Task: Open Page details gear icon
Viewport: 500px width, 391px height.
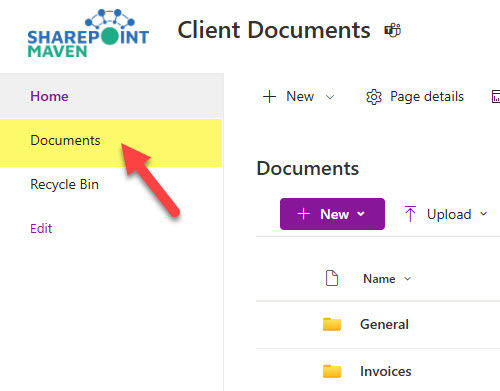Action: click(x=374, y=97)
